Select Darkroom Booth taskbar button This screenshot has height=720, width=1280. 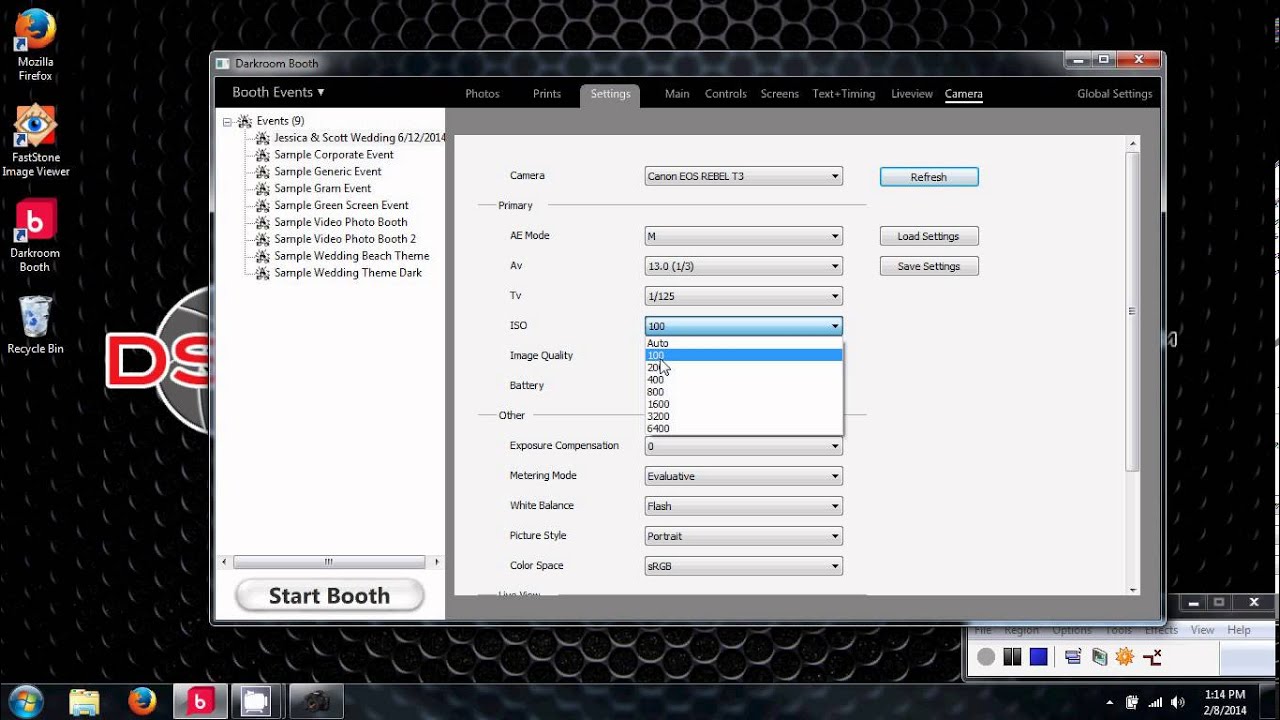click(x=200, y=702)
